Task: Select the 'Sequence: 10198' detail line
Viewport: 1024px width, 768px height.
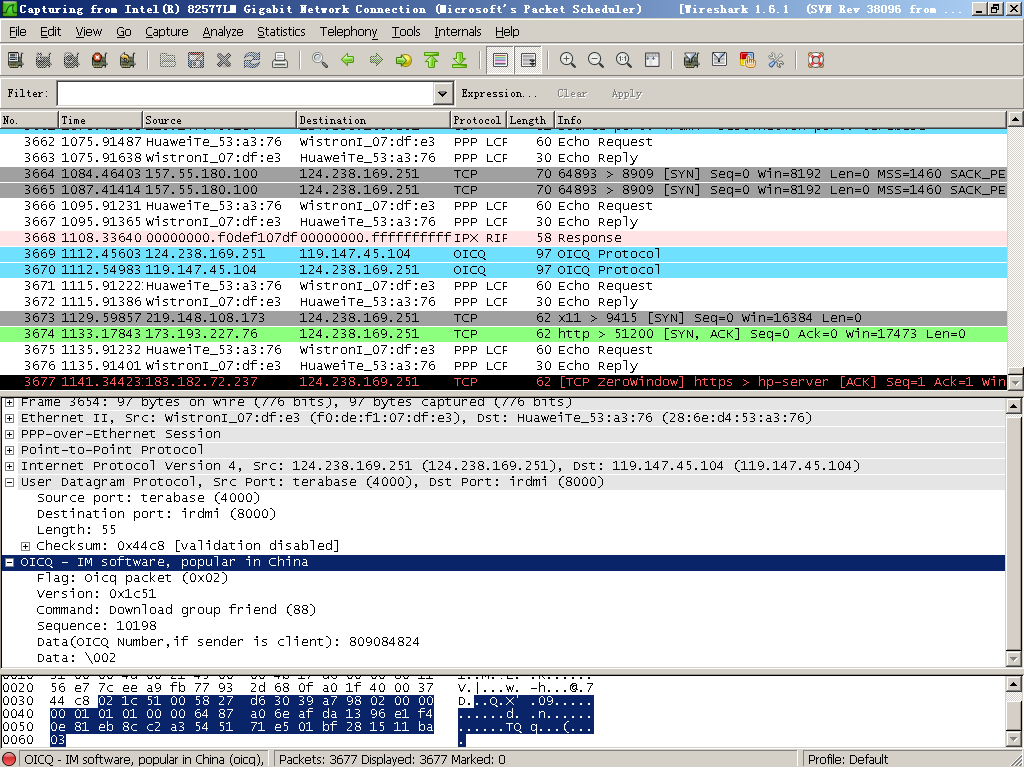Action: pos(97,626)
